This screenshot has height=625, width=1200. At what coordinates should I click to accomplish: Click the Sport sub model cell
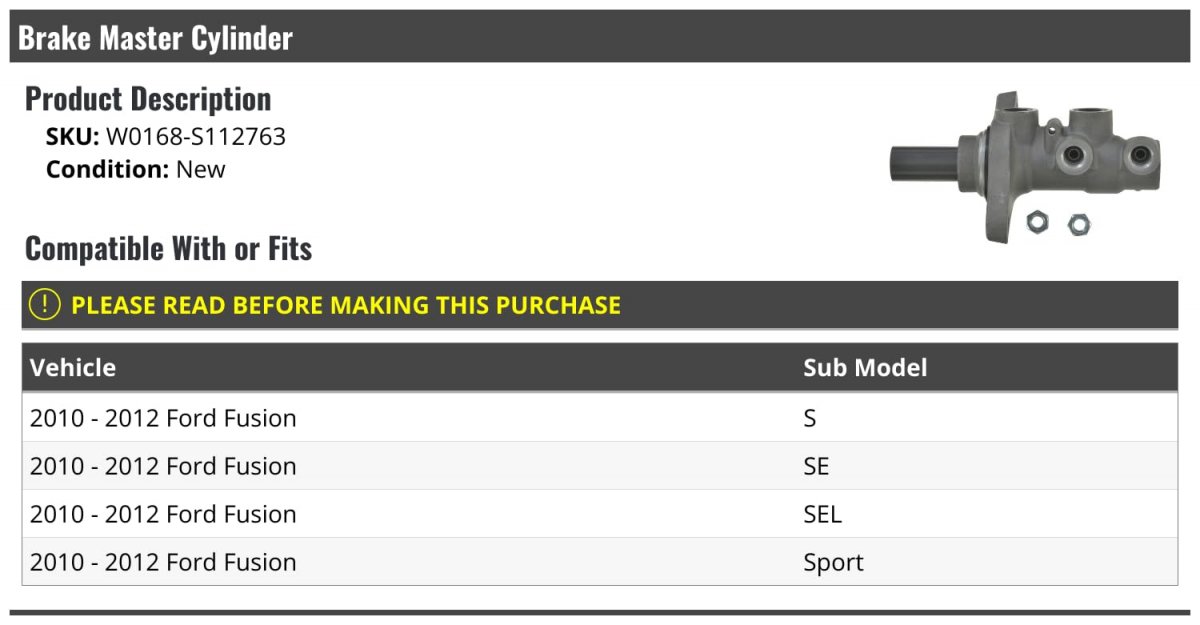coord(833,563)
